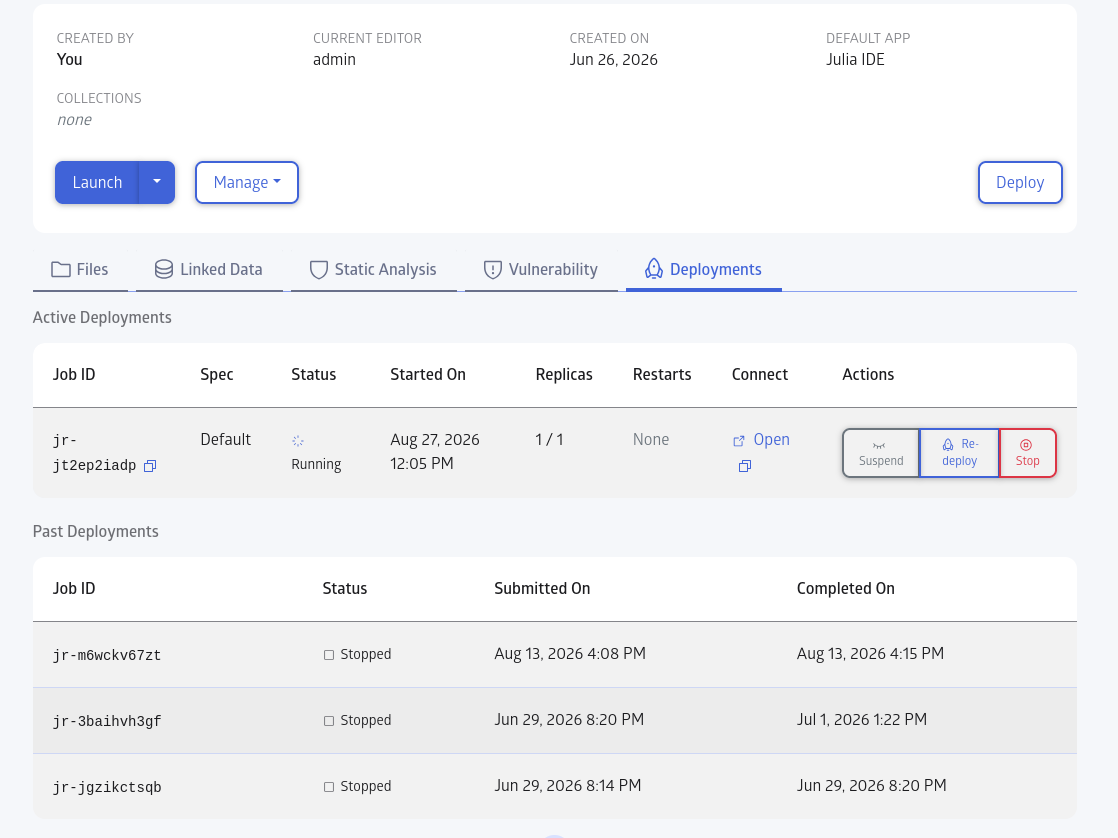Image resolution: width=1118 pixels, height=838 pixels.
Task: Click Aug 13, 2026 4:15 PM cell
Action: (870, 653)
